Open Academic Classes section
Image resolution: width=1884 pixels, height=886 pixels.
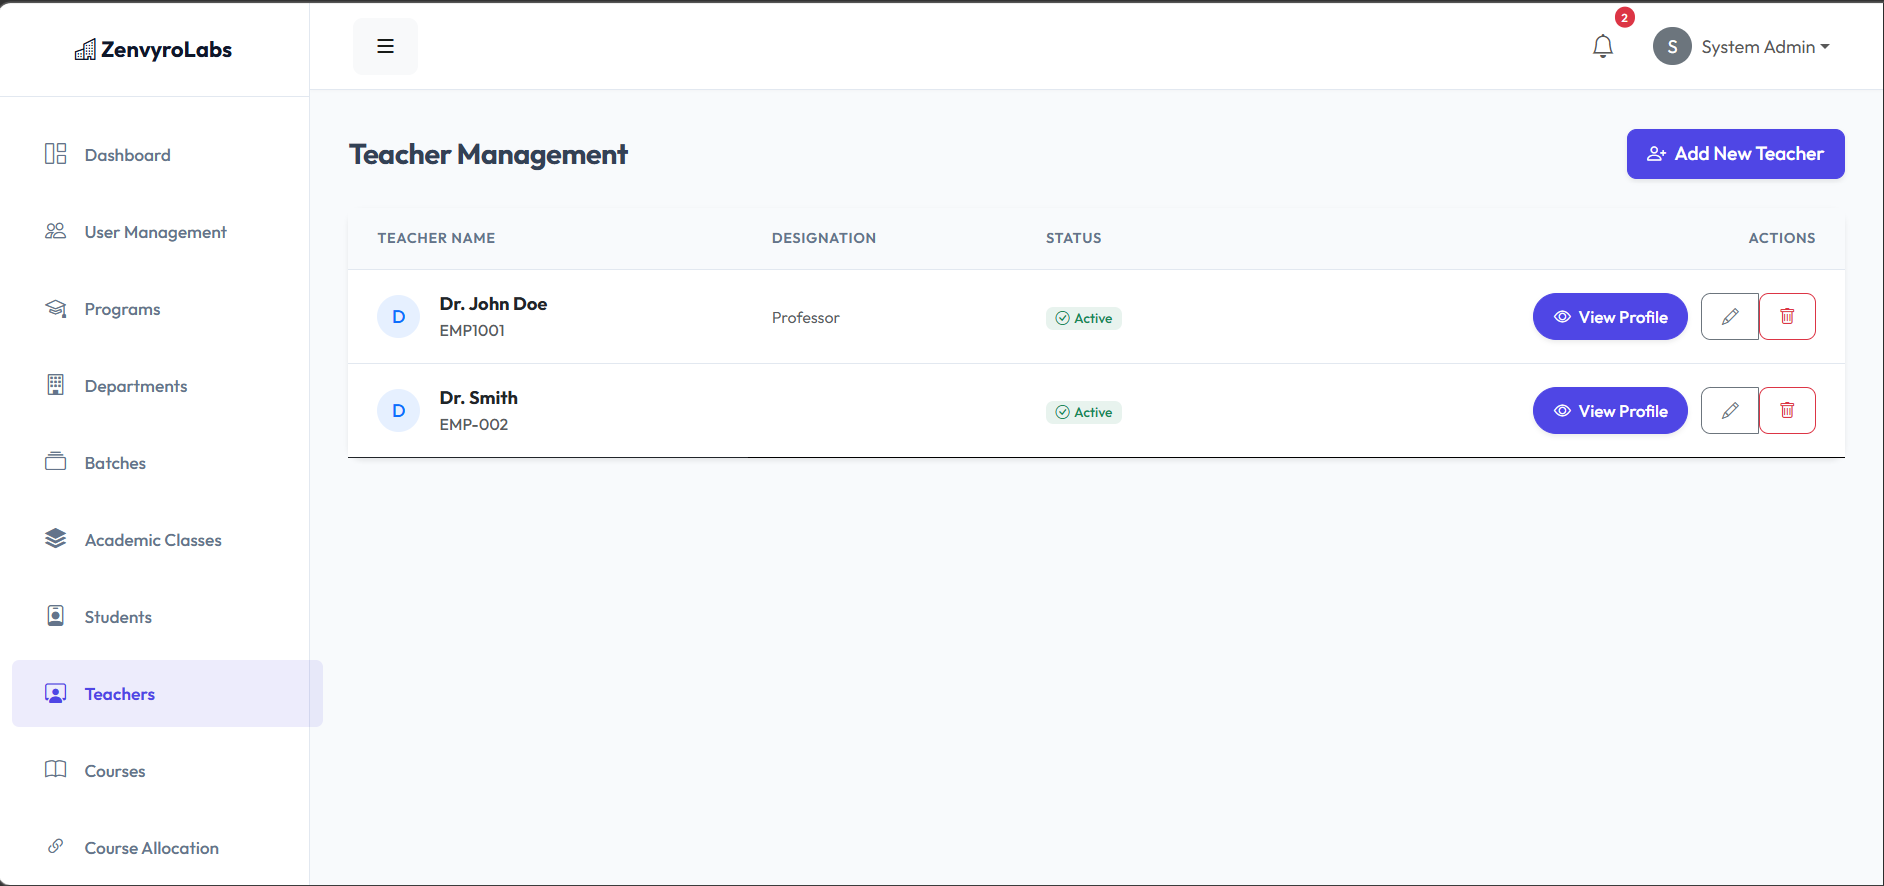[x=153, y=540]
